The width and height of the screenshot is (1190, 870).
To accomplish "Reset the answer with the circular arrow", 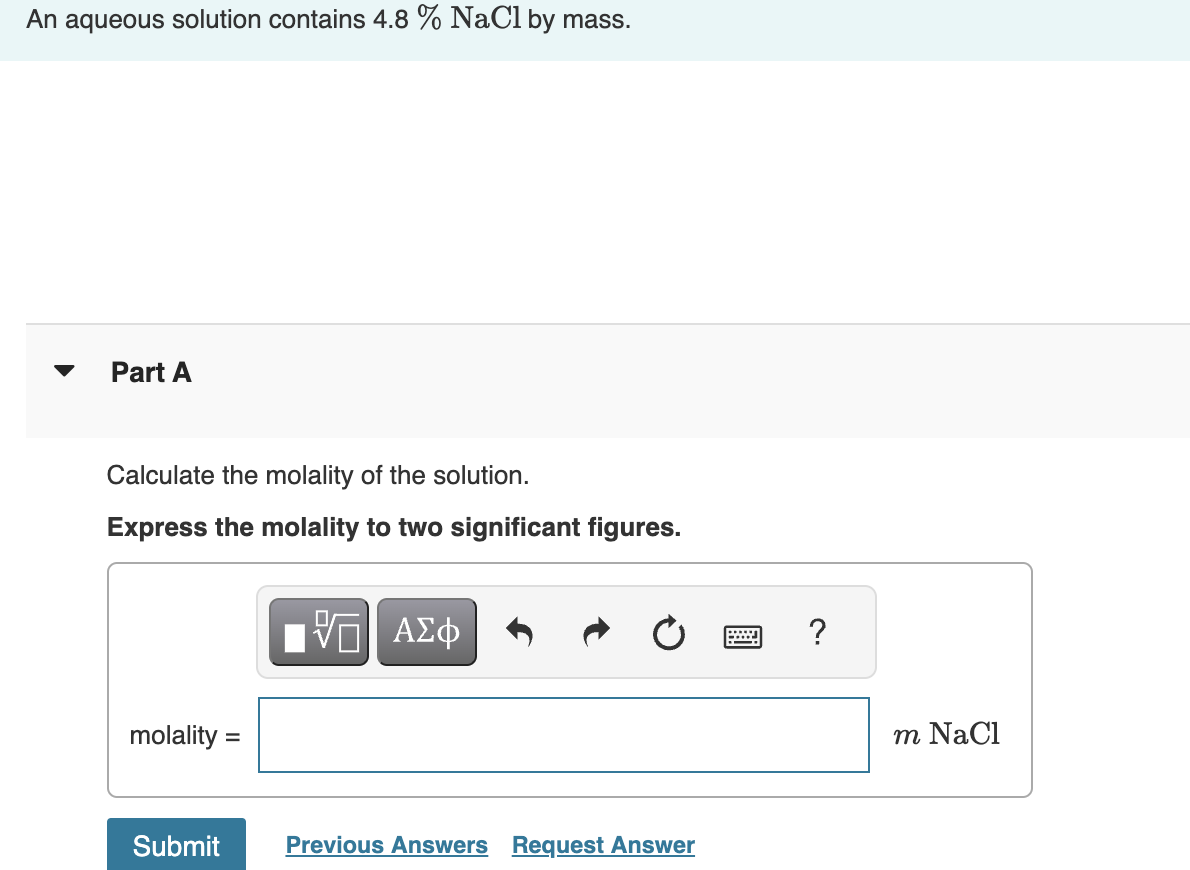I will [668, 633].
